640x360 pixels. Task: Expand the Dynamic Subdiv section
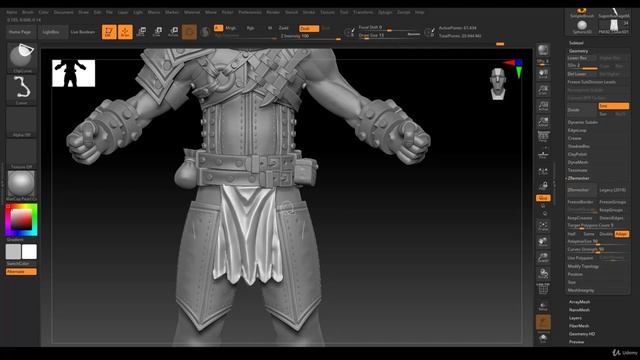[582, 122]
